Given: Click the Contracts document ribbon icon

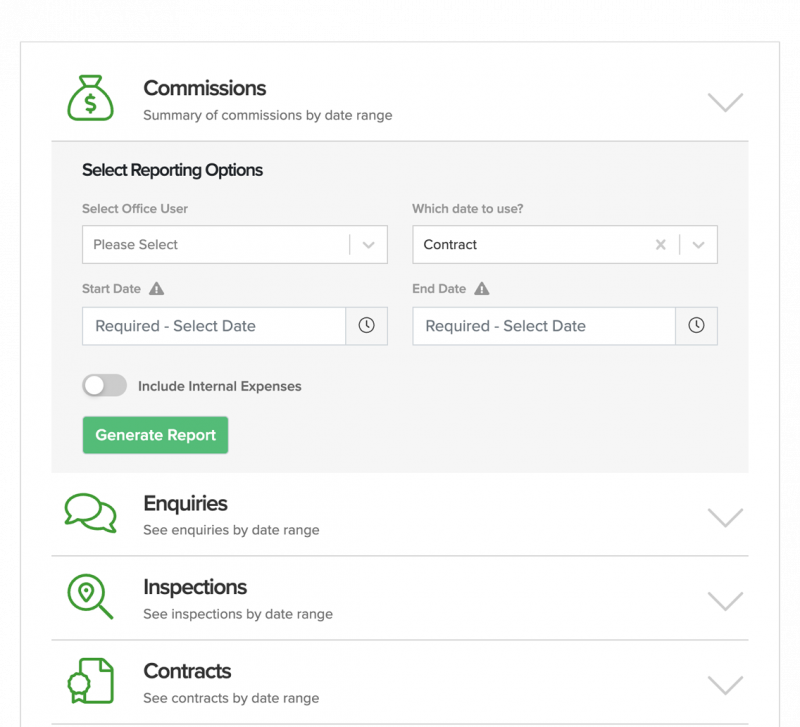Looking at the screenshot, I should click(90, 682).
